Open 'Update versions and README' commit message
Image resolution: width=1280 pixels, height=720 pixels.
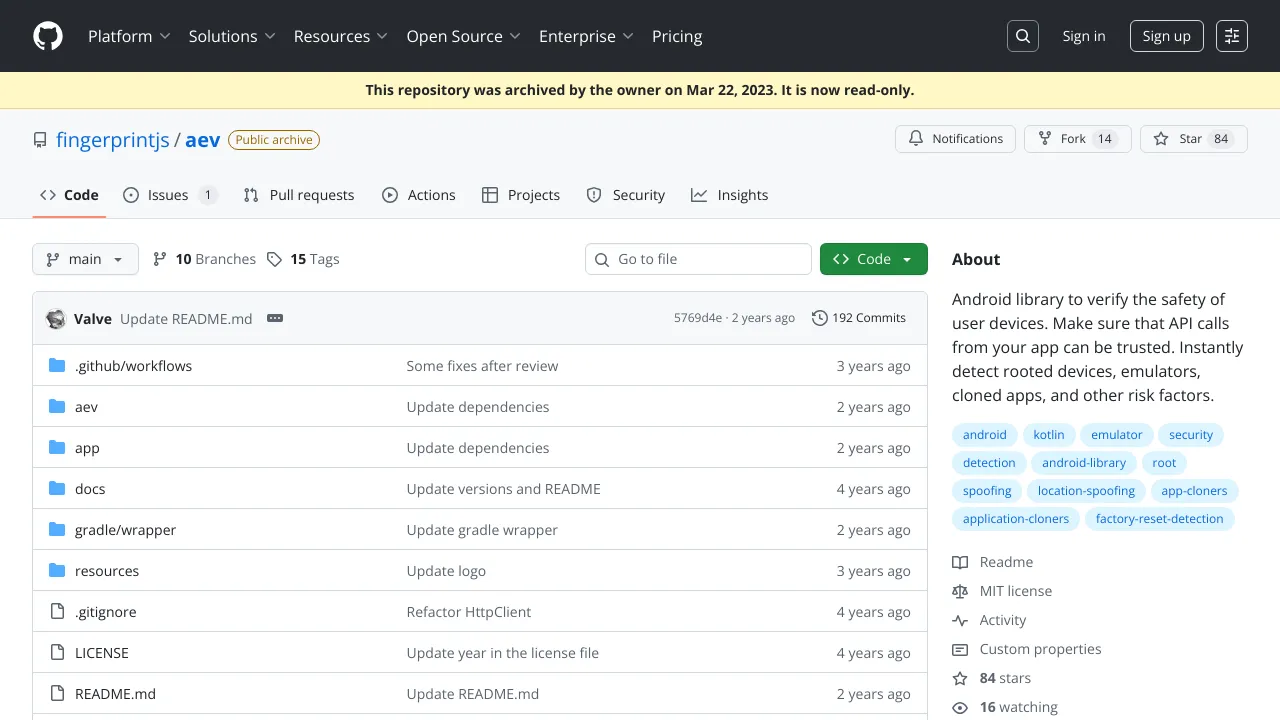tap(504, 489)
